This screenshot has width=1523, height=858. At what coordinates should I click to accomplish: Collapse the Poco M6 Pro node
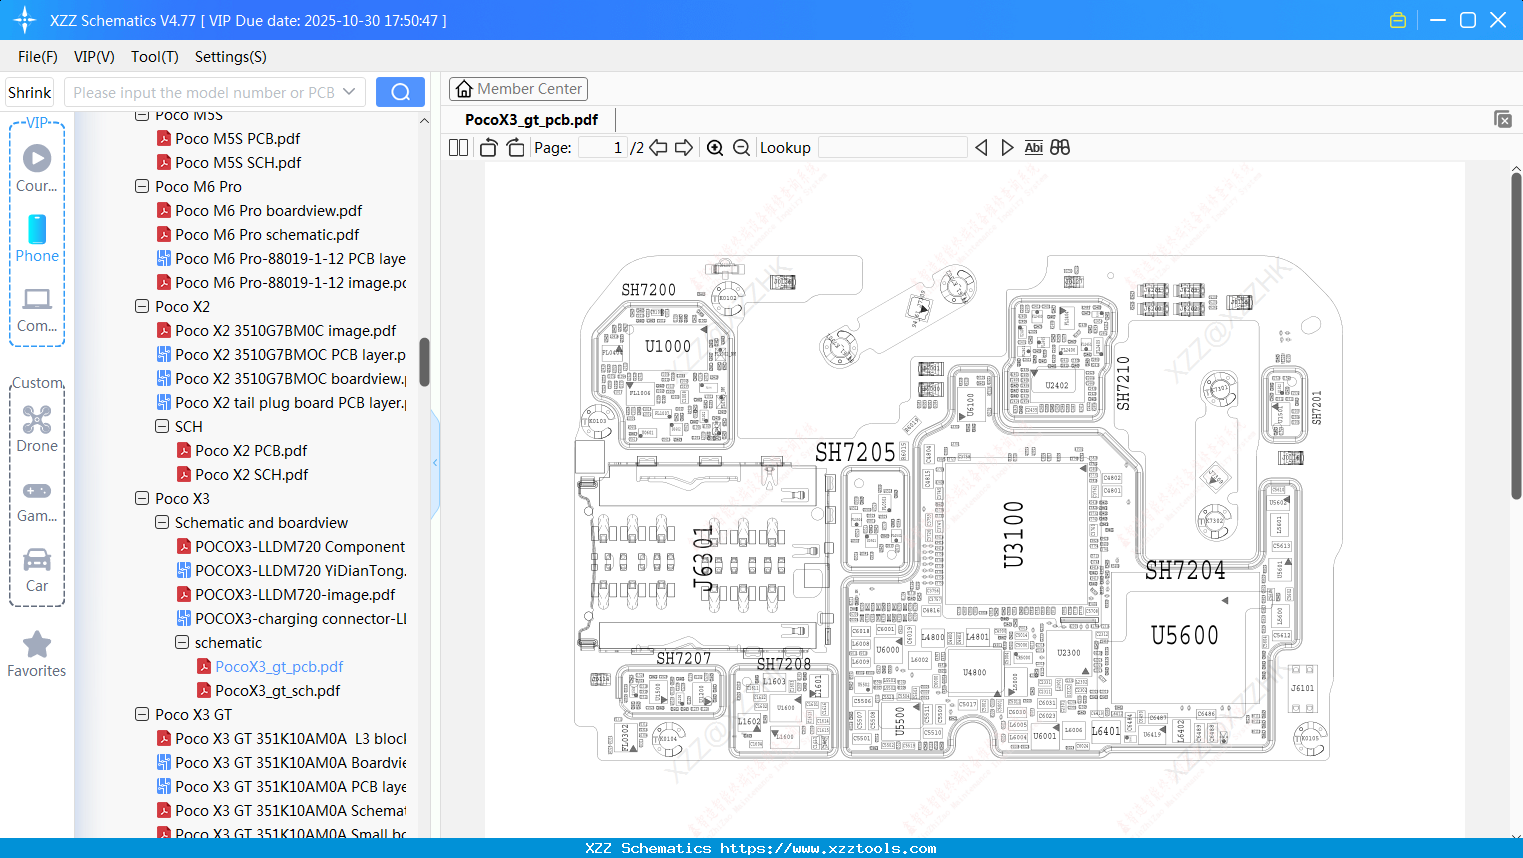(x=141, y=186)
